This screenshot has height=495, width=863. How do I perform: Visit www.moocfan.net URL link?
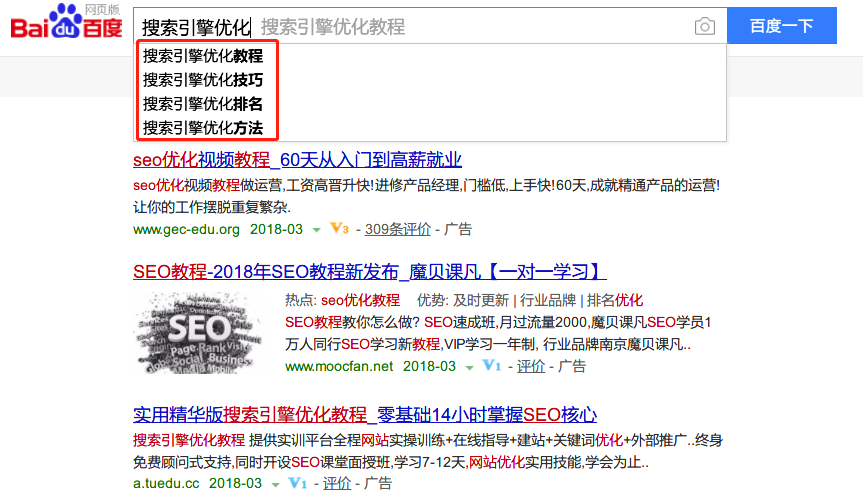tap(339, 366)
